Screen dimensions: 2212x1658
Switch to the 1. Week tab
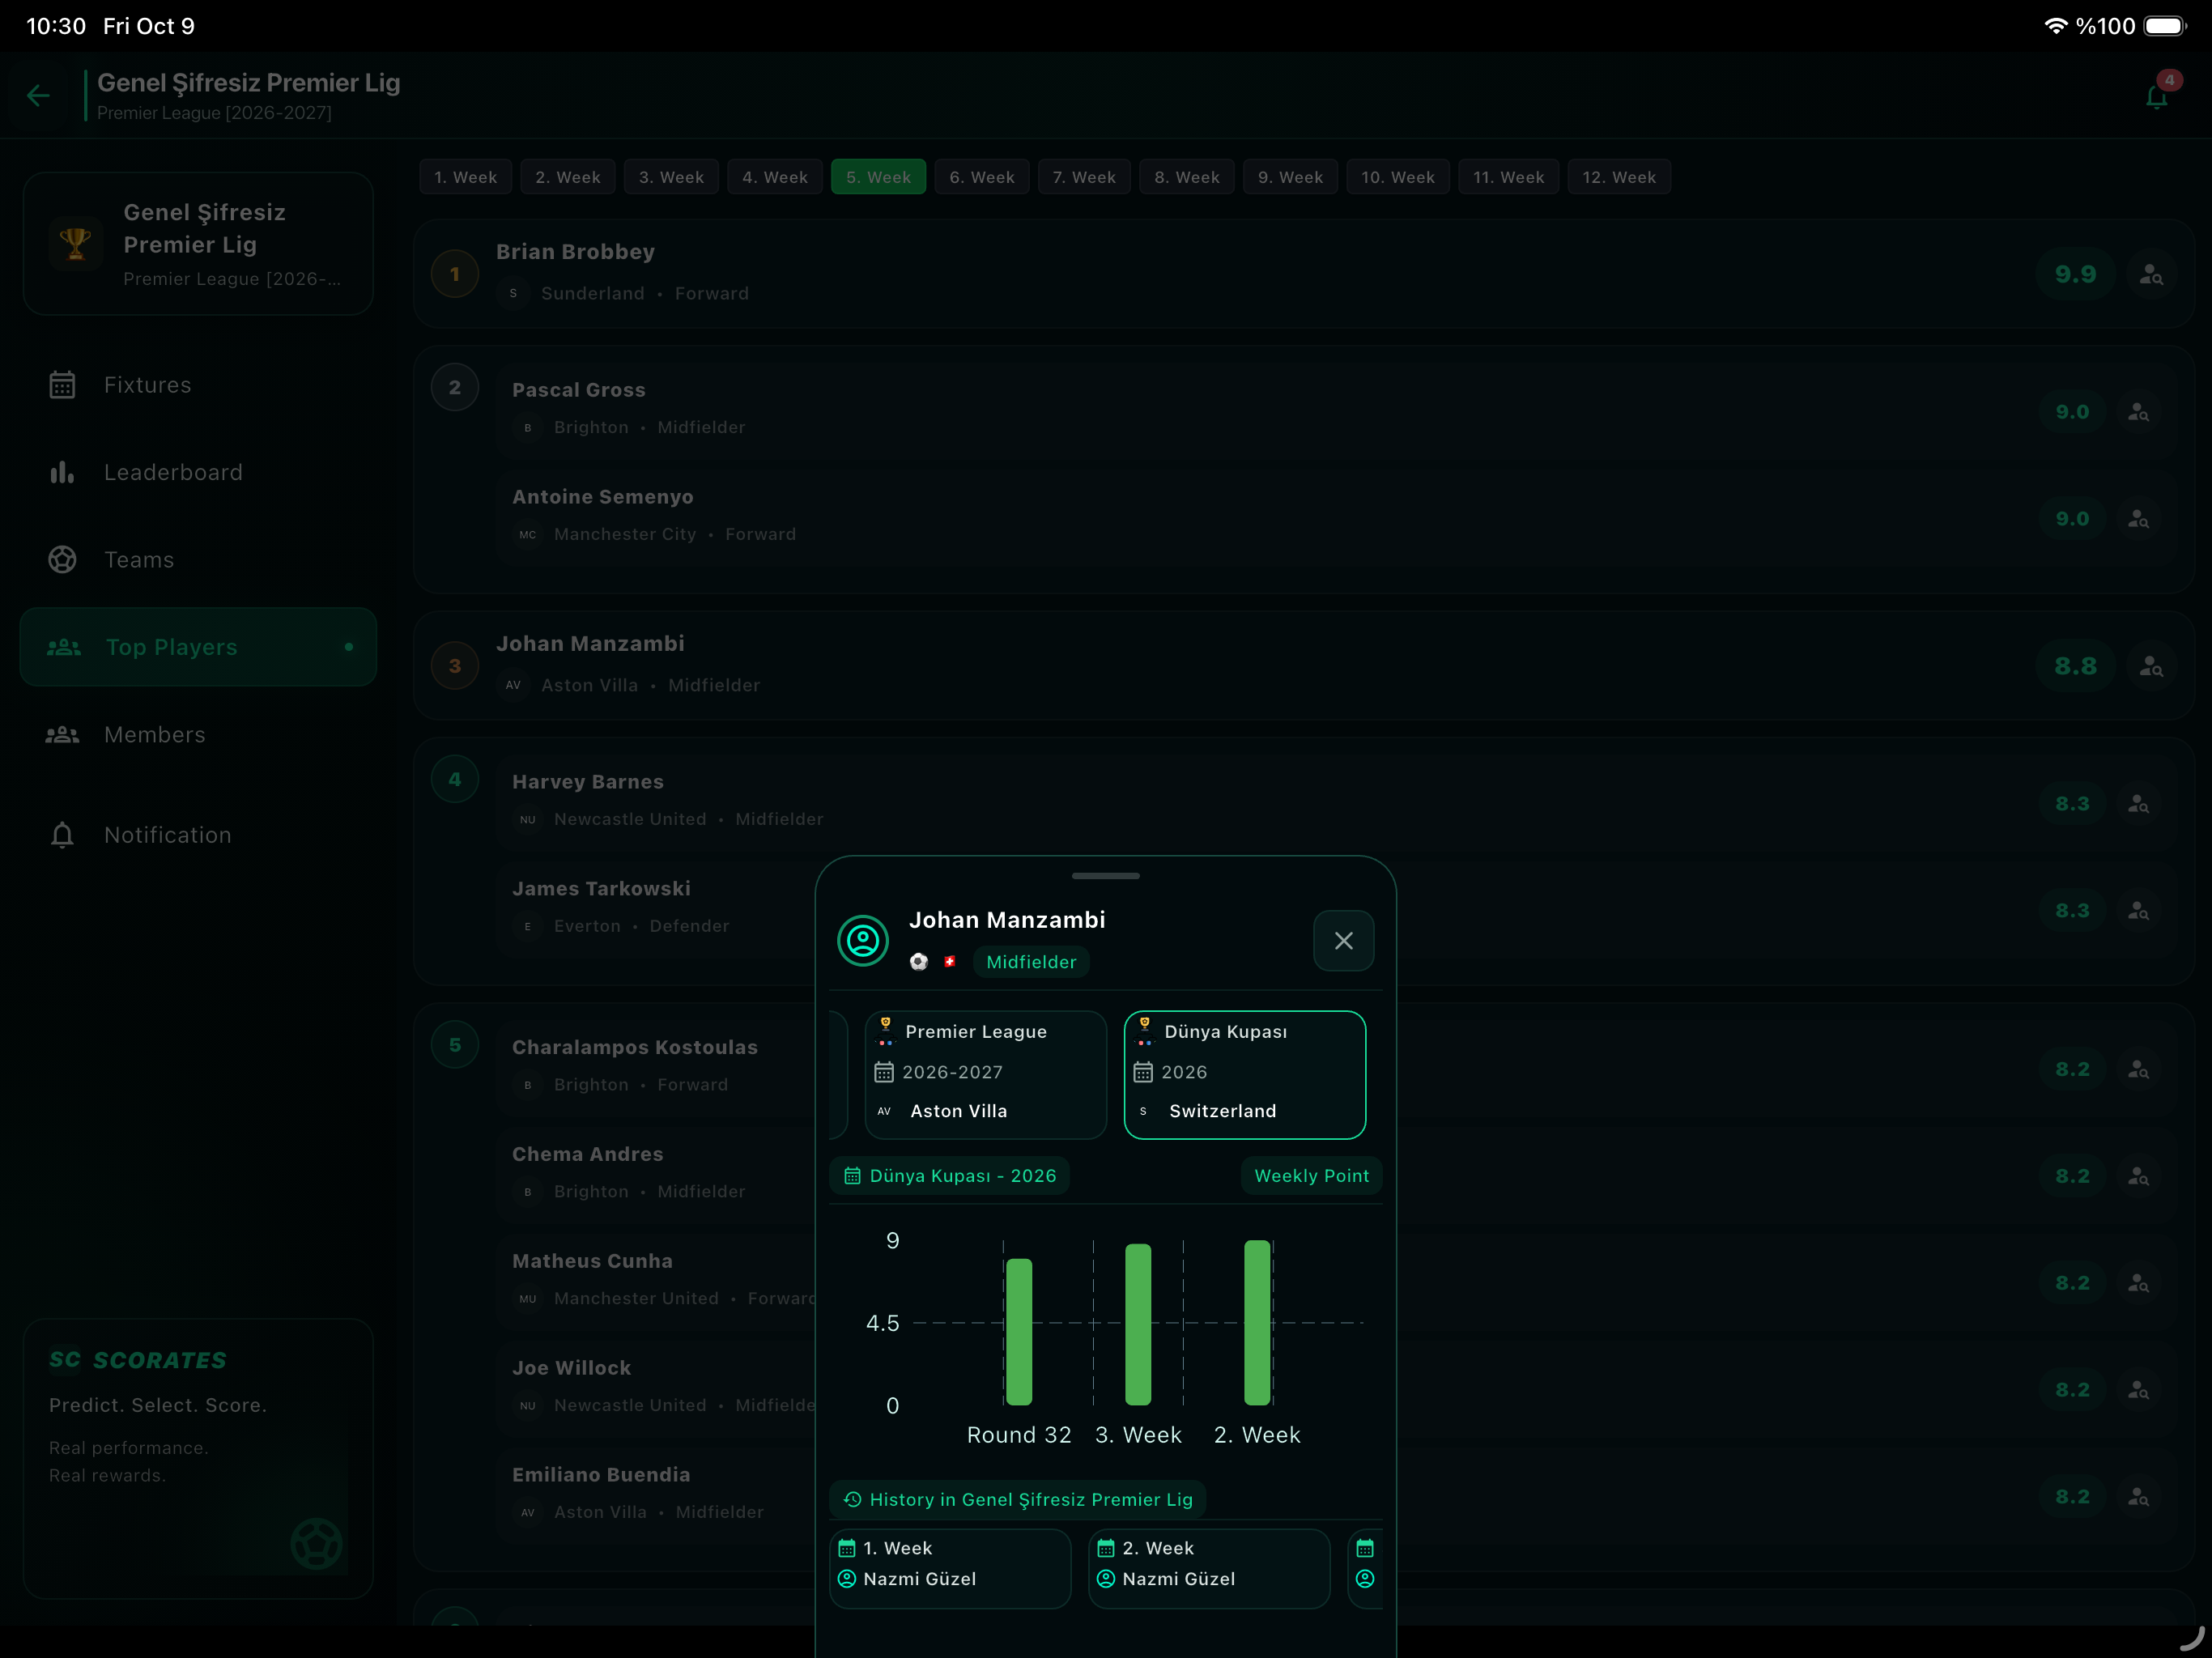[x=465, y=177]
